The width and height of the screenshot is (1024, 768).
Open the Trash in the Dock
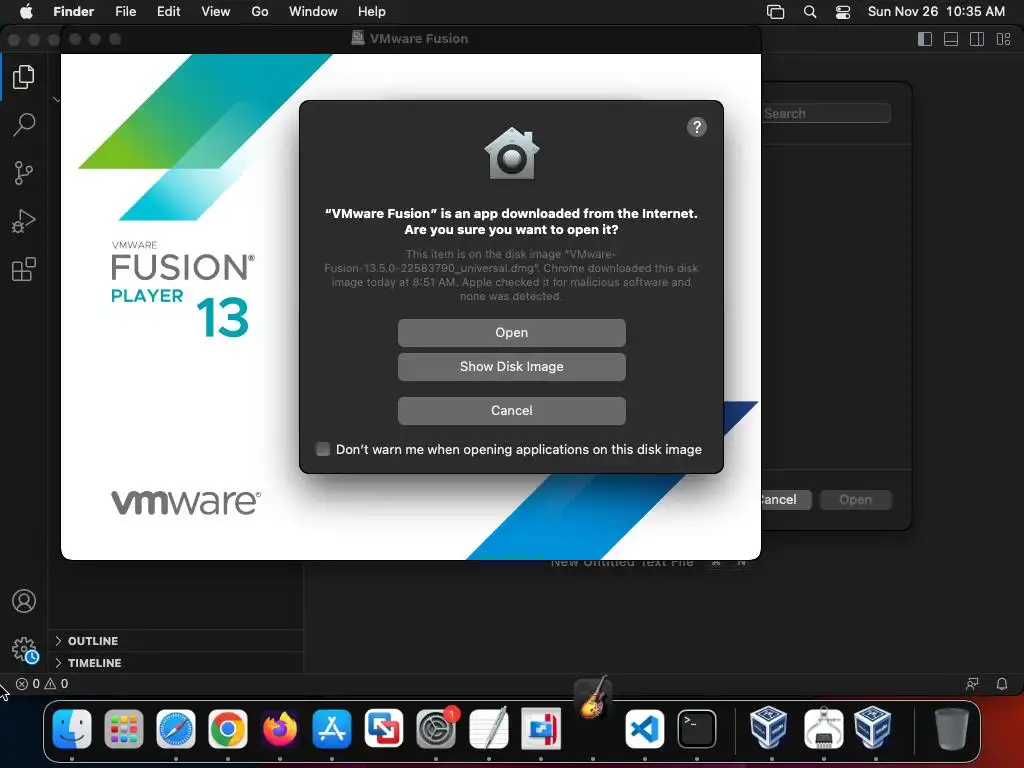952,729
